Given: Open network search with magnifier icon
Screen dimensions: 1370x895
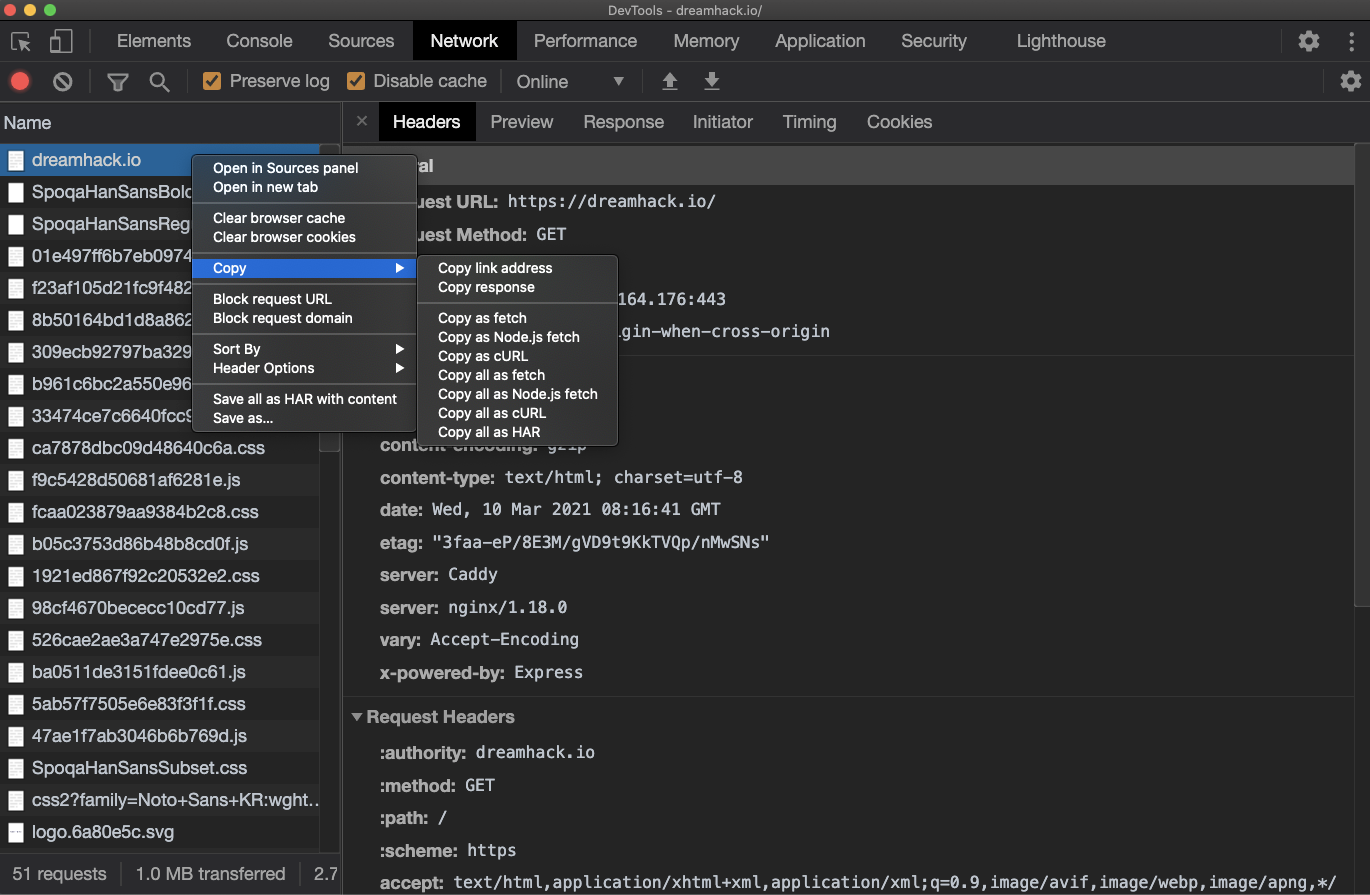Looking at the screenshot, I should [x=159, y=82].
